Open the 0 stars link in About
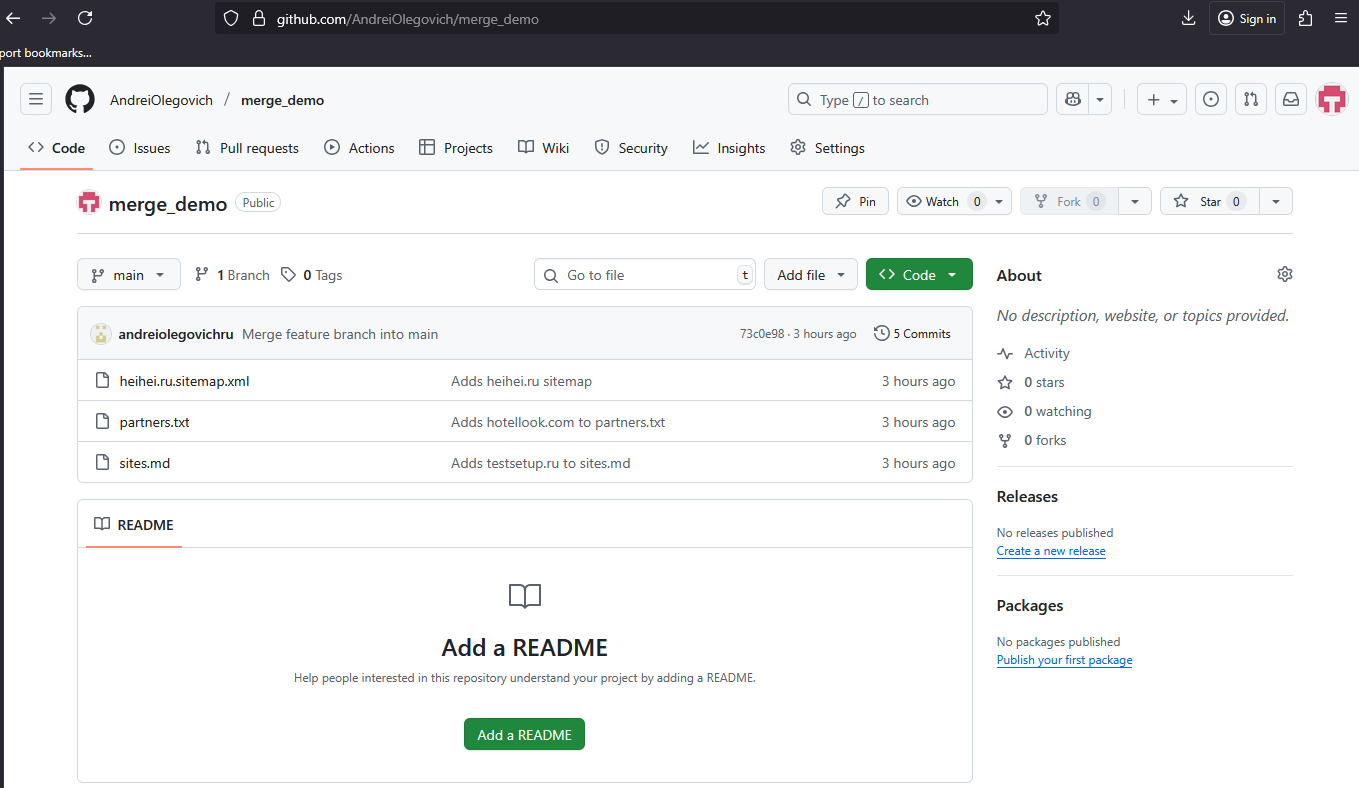 1031,382
